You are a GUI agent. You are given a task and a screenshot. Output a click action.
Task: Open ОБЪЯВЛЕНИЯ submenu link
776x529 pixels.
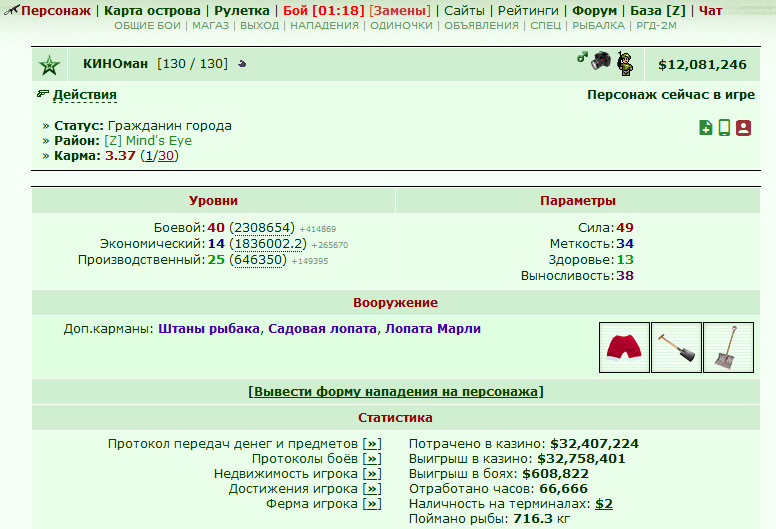click(x=482, y=26)
